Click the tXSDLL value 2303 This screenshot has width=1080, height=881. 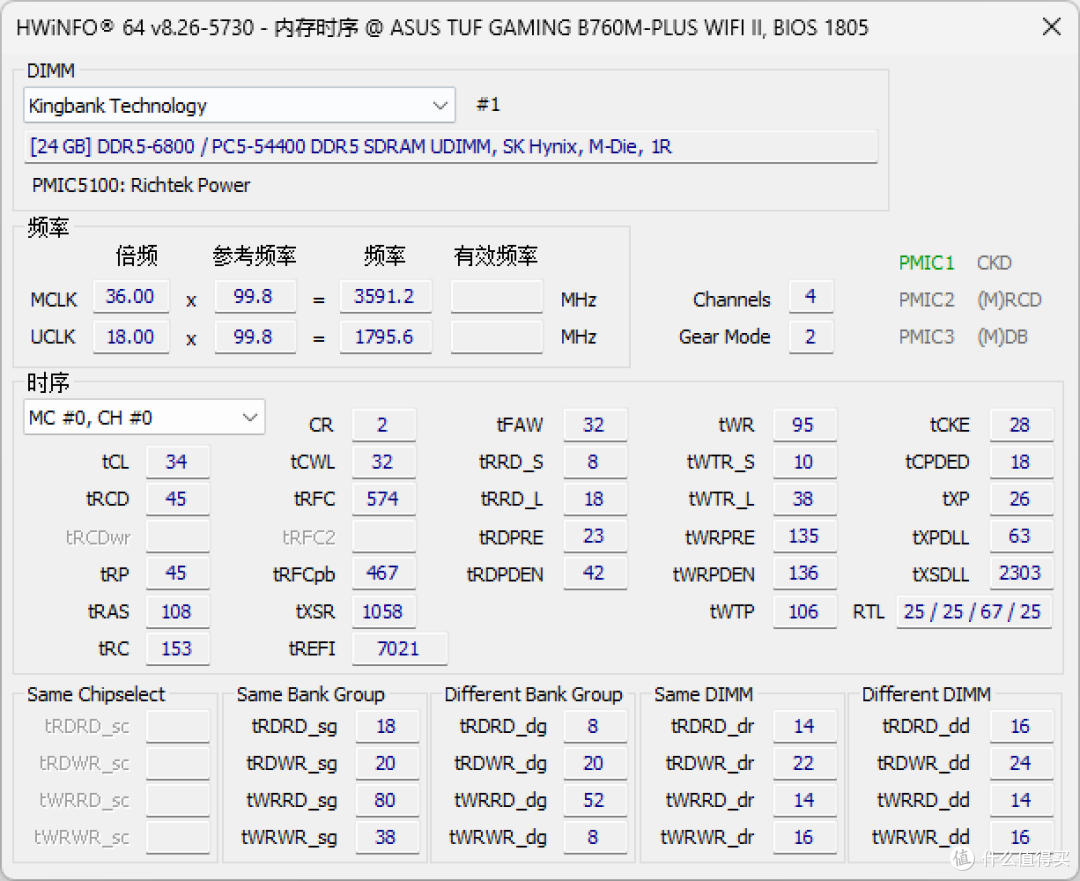coord(1021,573)
